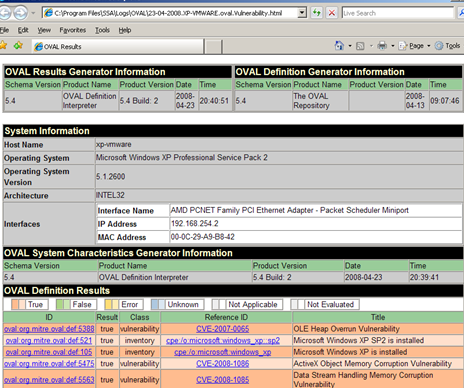Open the File menu
Viewport: 464px width, 388px height.
tap(4, 30)
